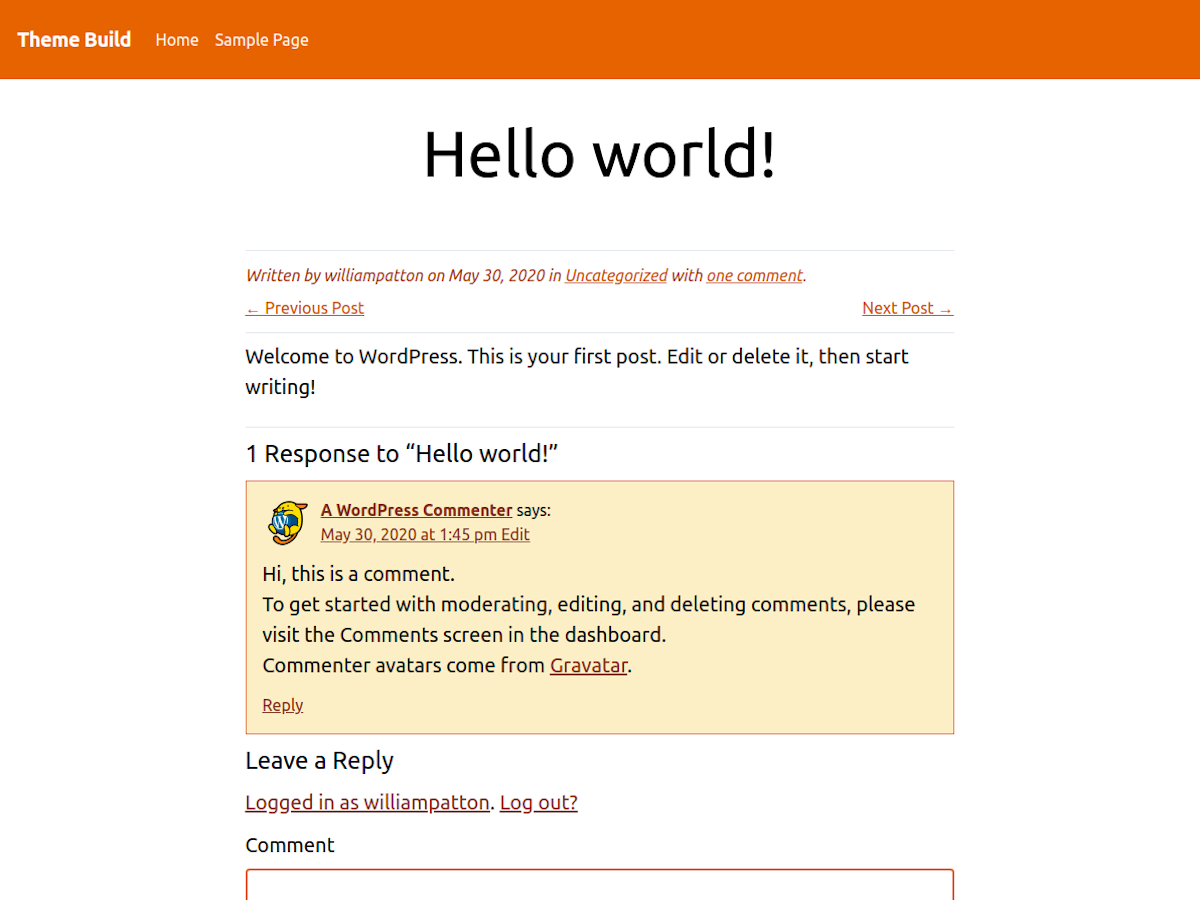Click the 'Hello world!' post title heading

(600, 155)
